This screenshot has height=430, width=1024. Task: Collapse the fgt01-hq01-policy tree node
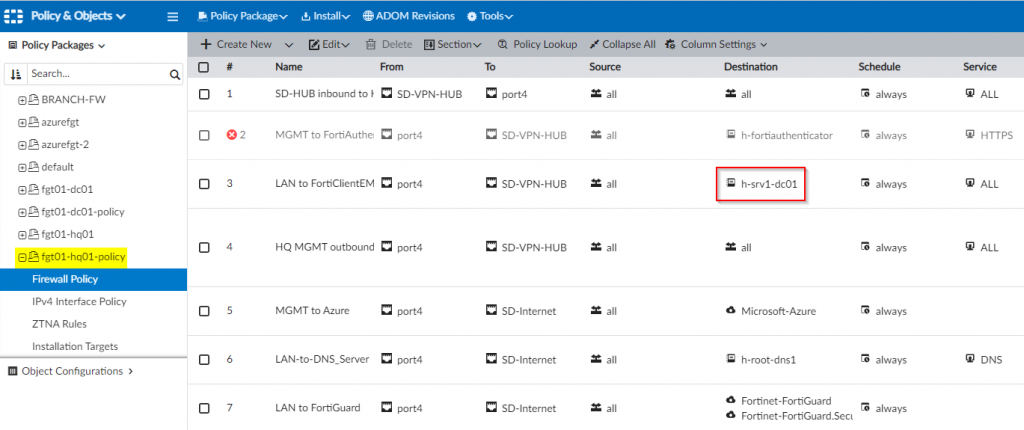click(x=22, y=258)
